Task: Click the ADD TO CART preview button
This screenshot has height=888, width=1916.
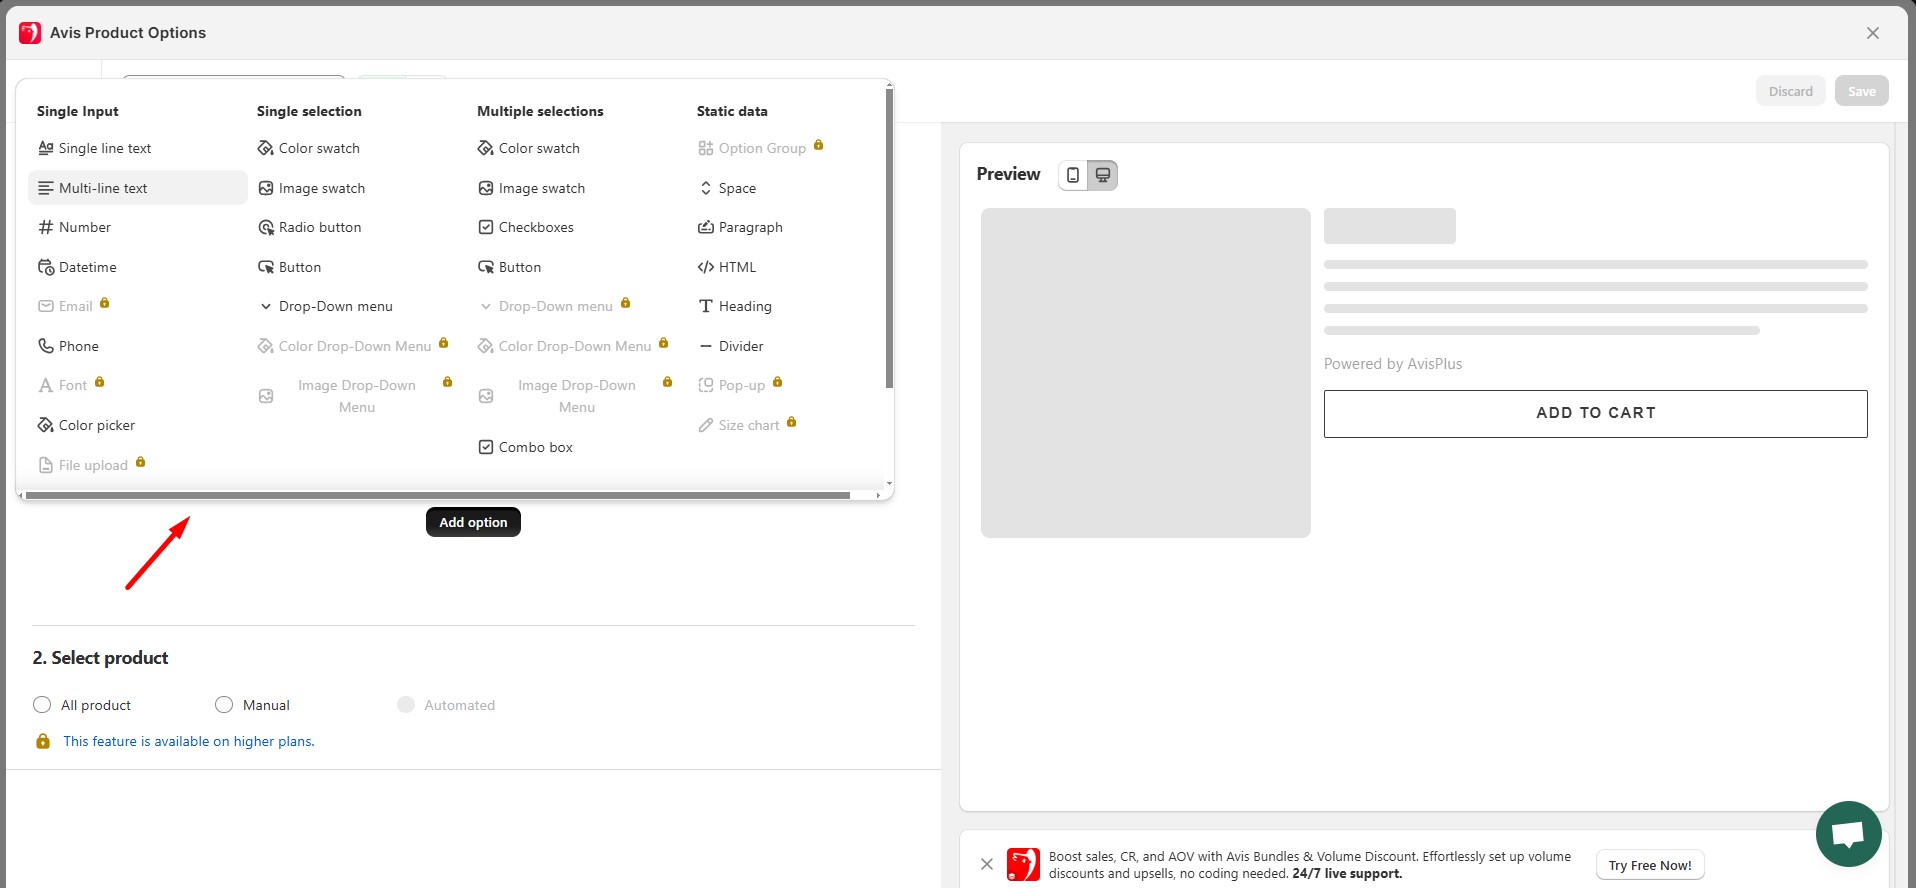Action: coord(1596,413)
